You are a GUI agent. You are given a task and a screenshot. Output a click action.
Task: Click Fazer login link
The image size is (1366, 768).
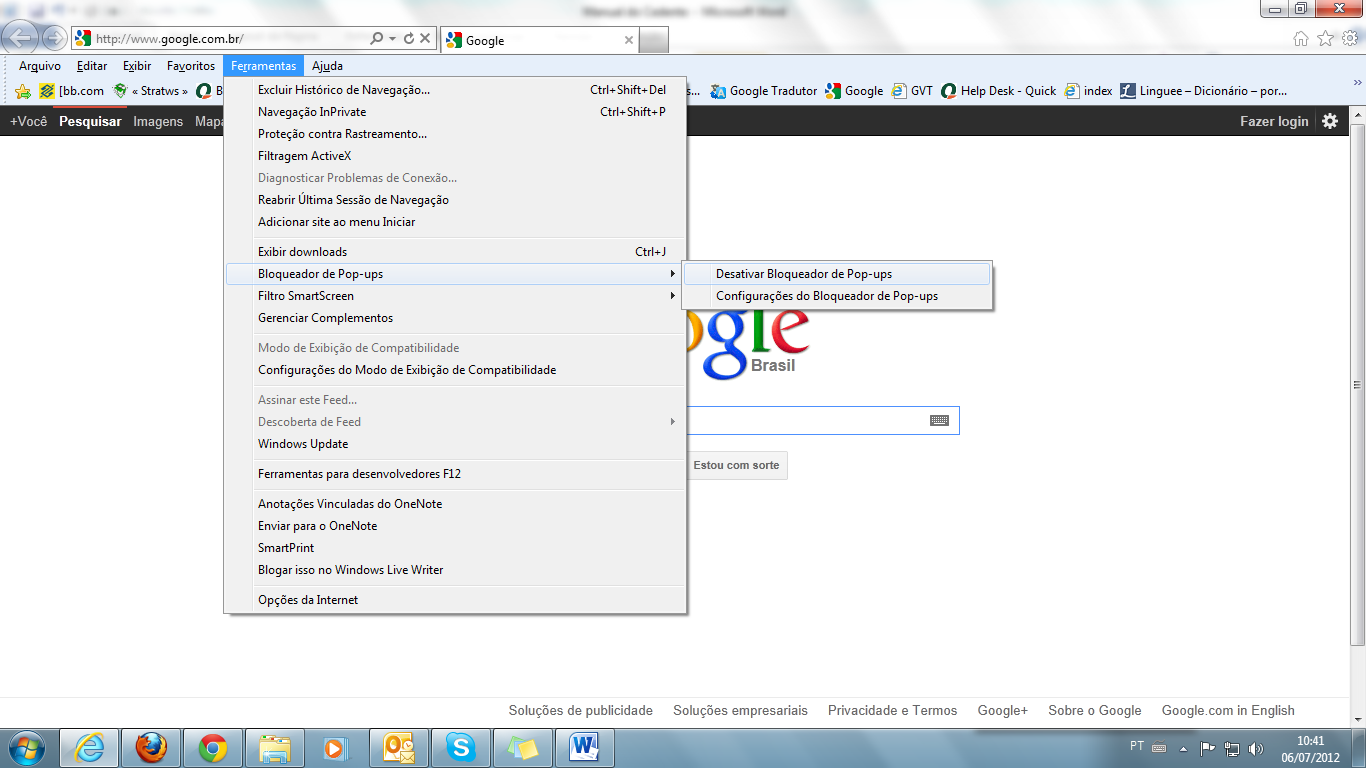(x=1274, y=121)
